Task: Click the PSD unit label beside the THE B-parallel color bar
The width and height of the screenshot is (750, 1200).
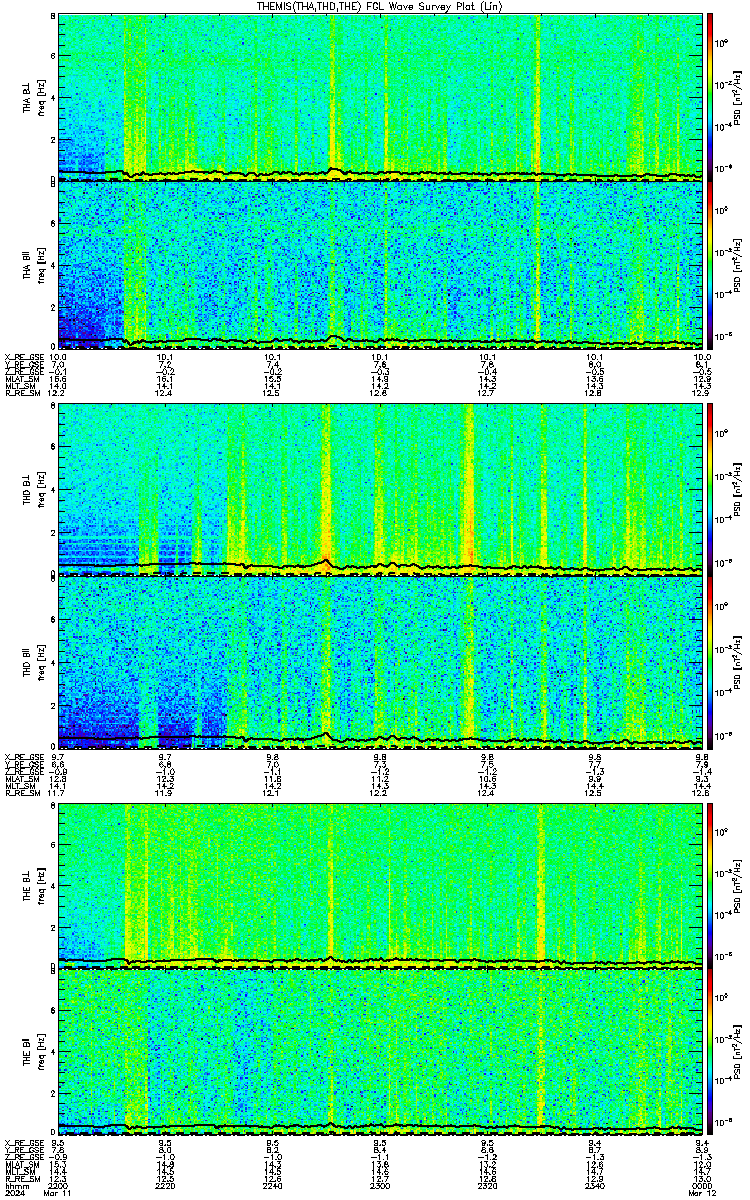Action: (737, 1053)
